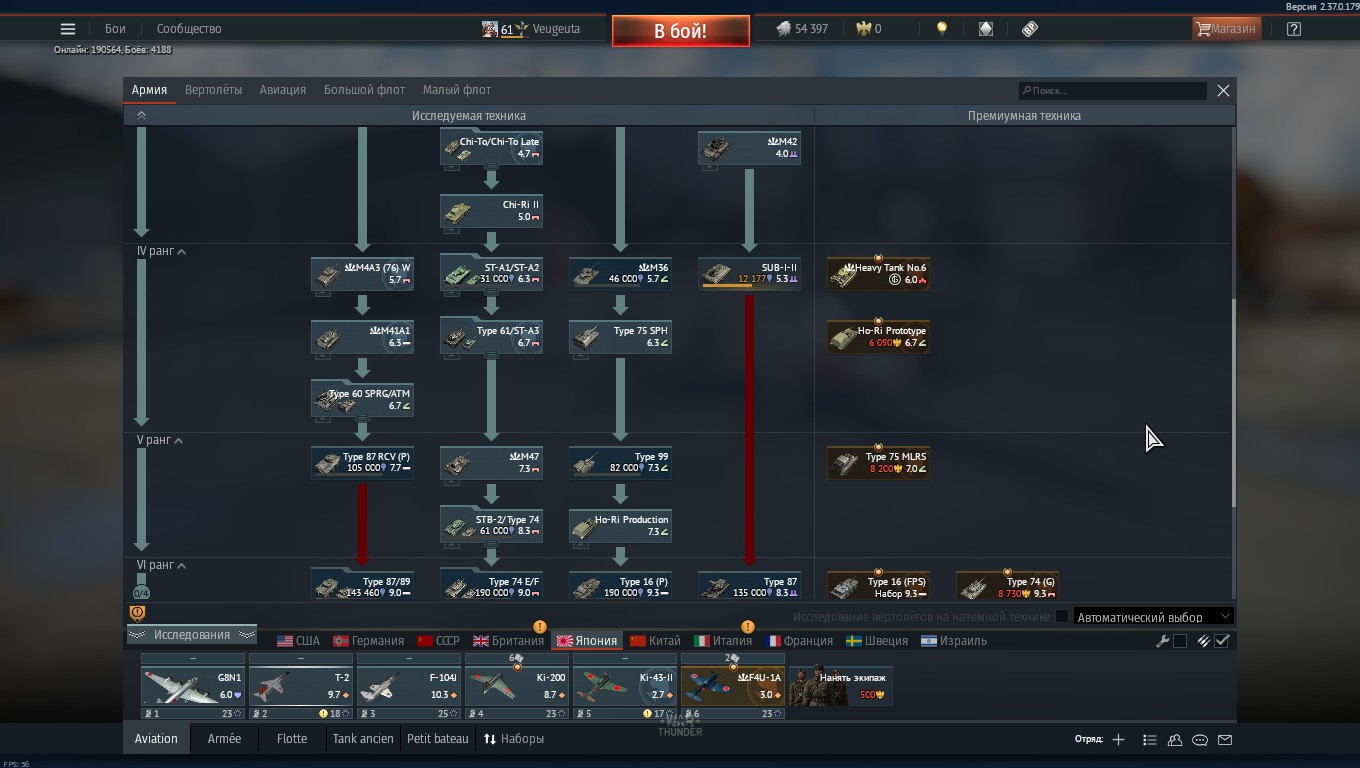The image size is (1360, 768).
Task: Open the chat bubble icon
Action: coord(1200,740)
